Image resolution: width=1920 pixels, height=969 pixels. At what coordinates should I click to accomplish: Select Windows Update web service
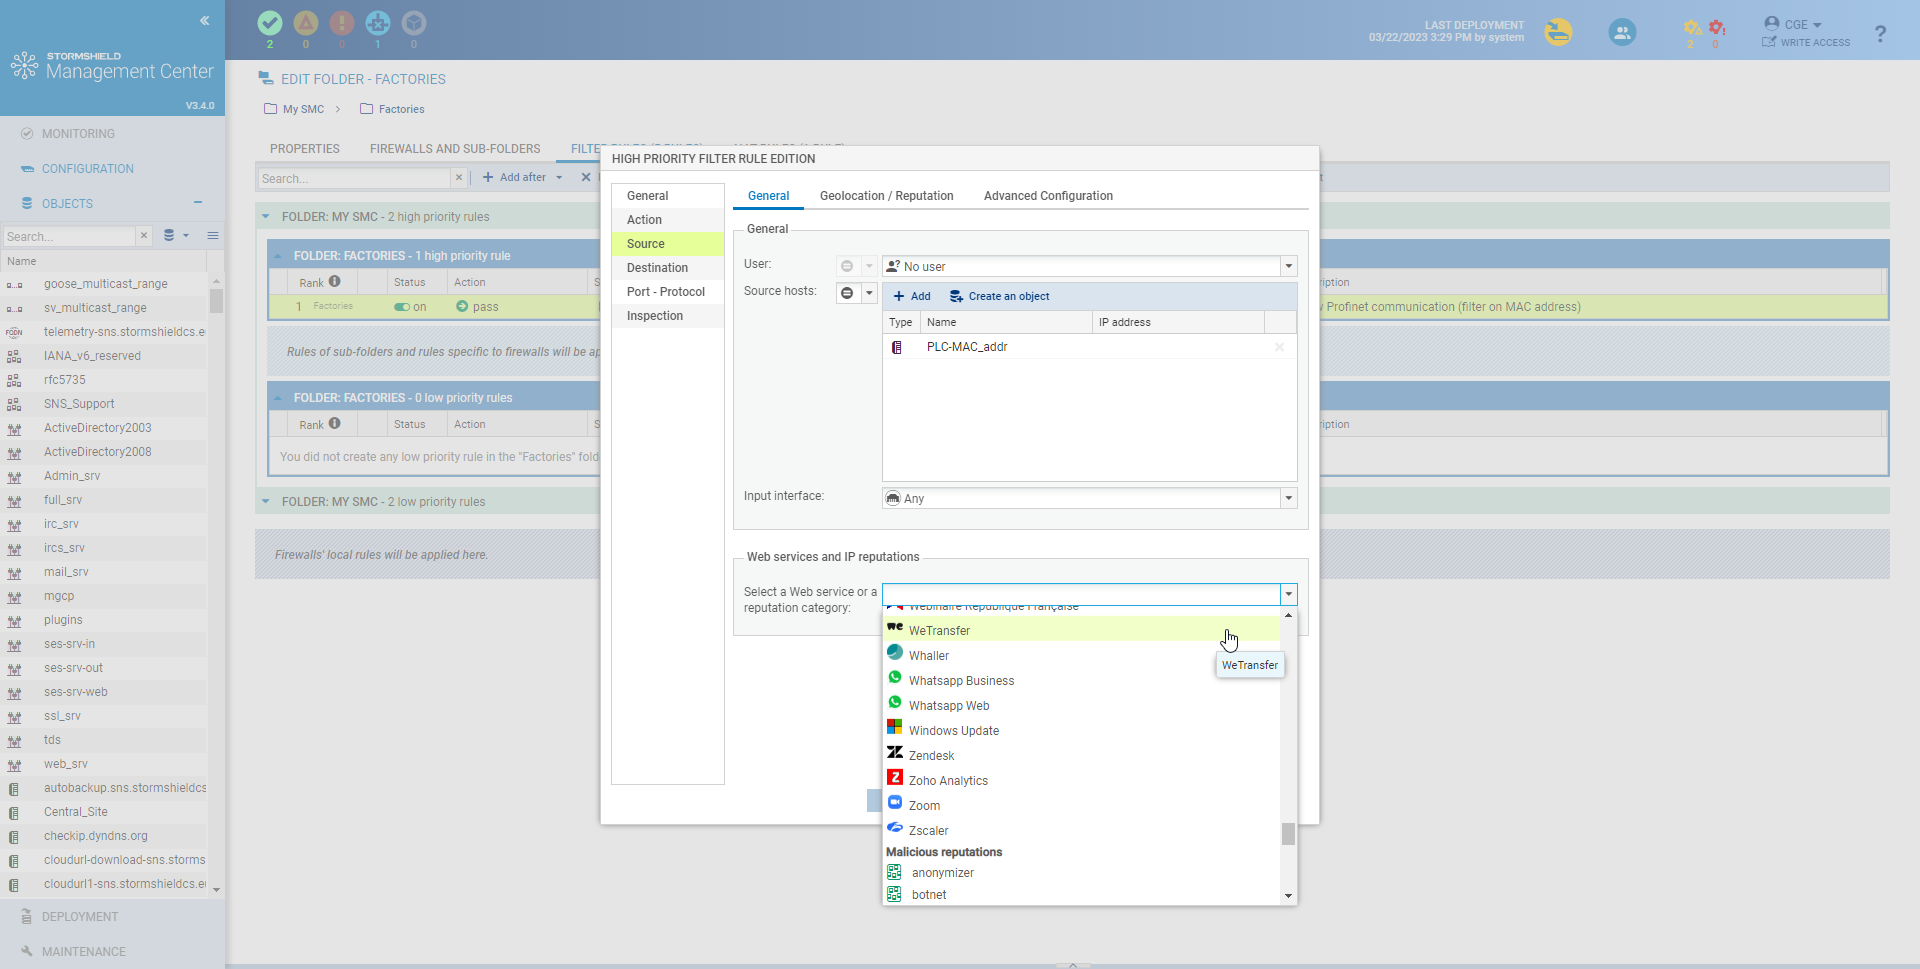[1081, 730]
